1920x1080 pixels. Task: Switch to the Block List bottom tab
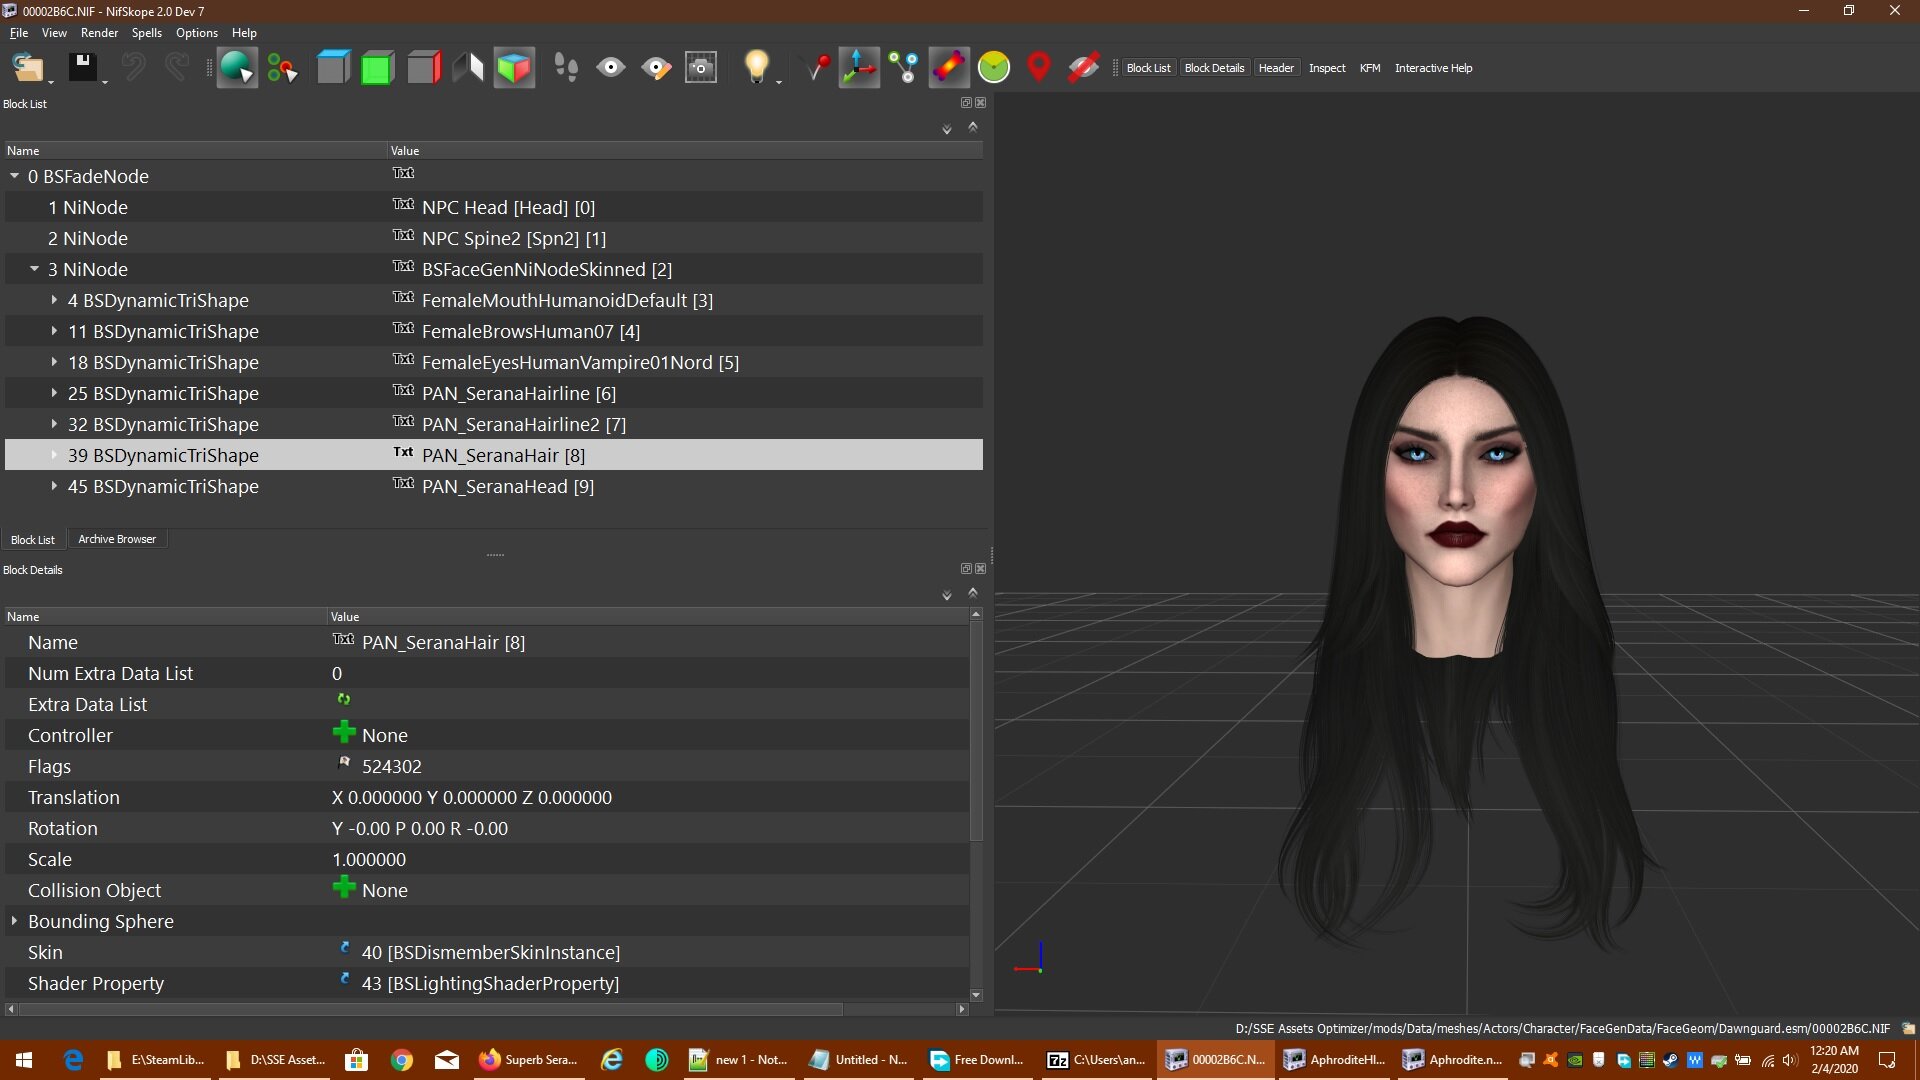tap(33, 540)
